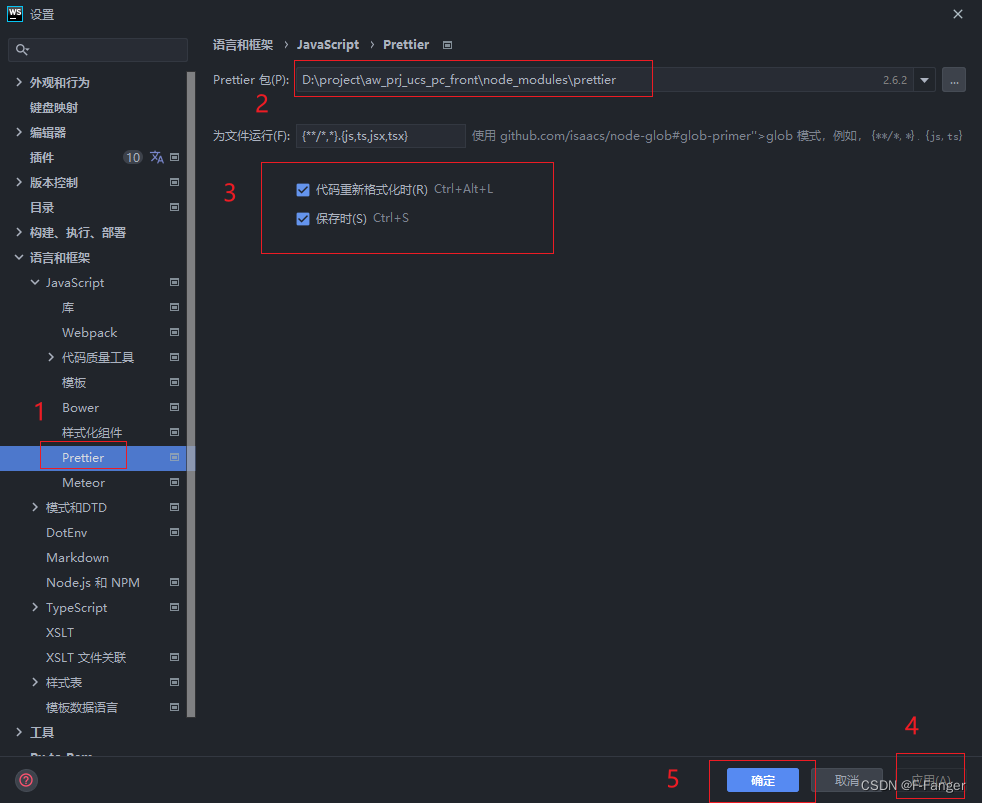Viewport: 982px width, 803px height.
Task: Disable 保存时(S) checkbox
Action: coord(303,217)
